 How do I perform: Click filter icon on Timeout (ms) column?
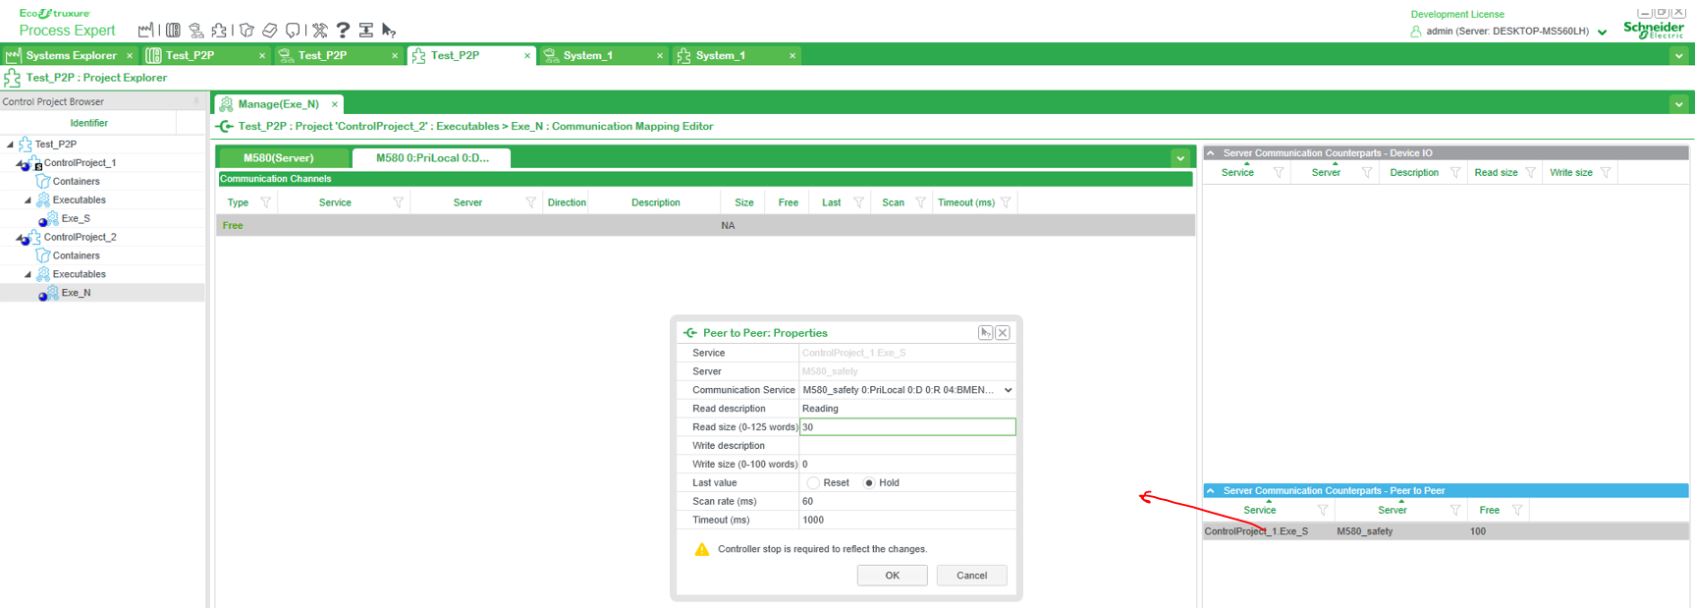1006,202
